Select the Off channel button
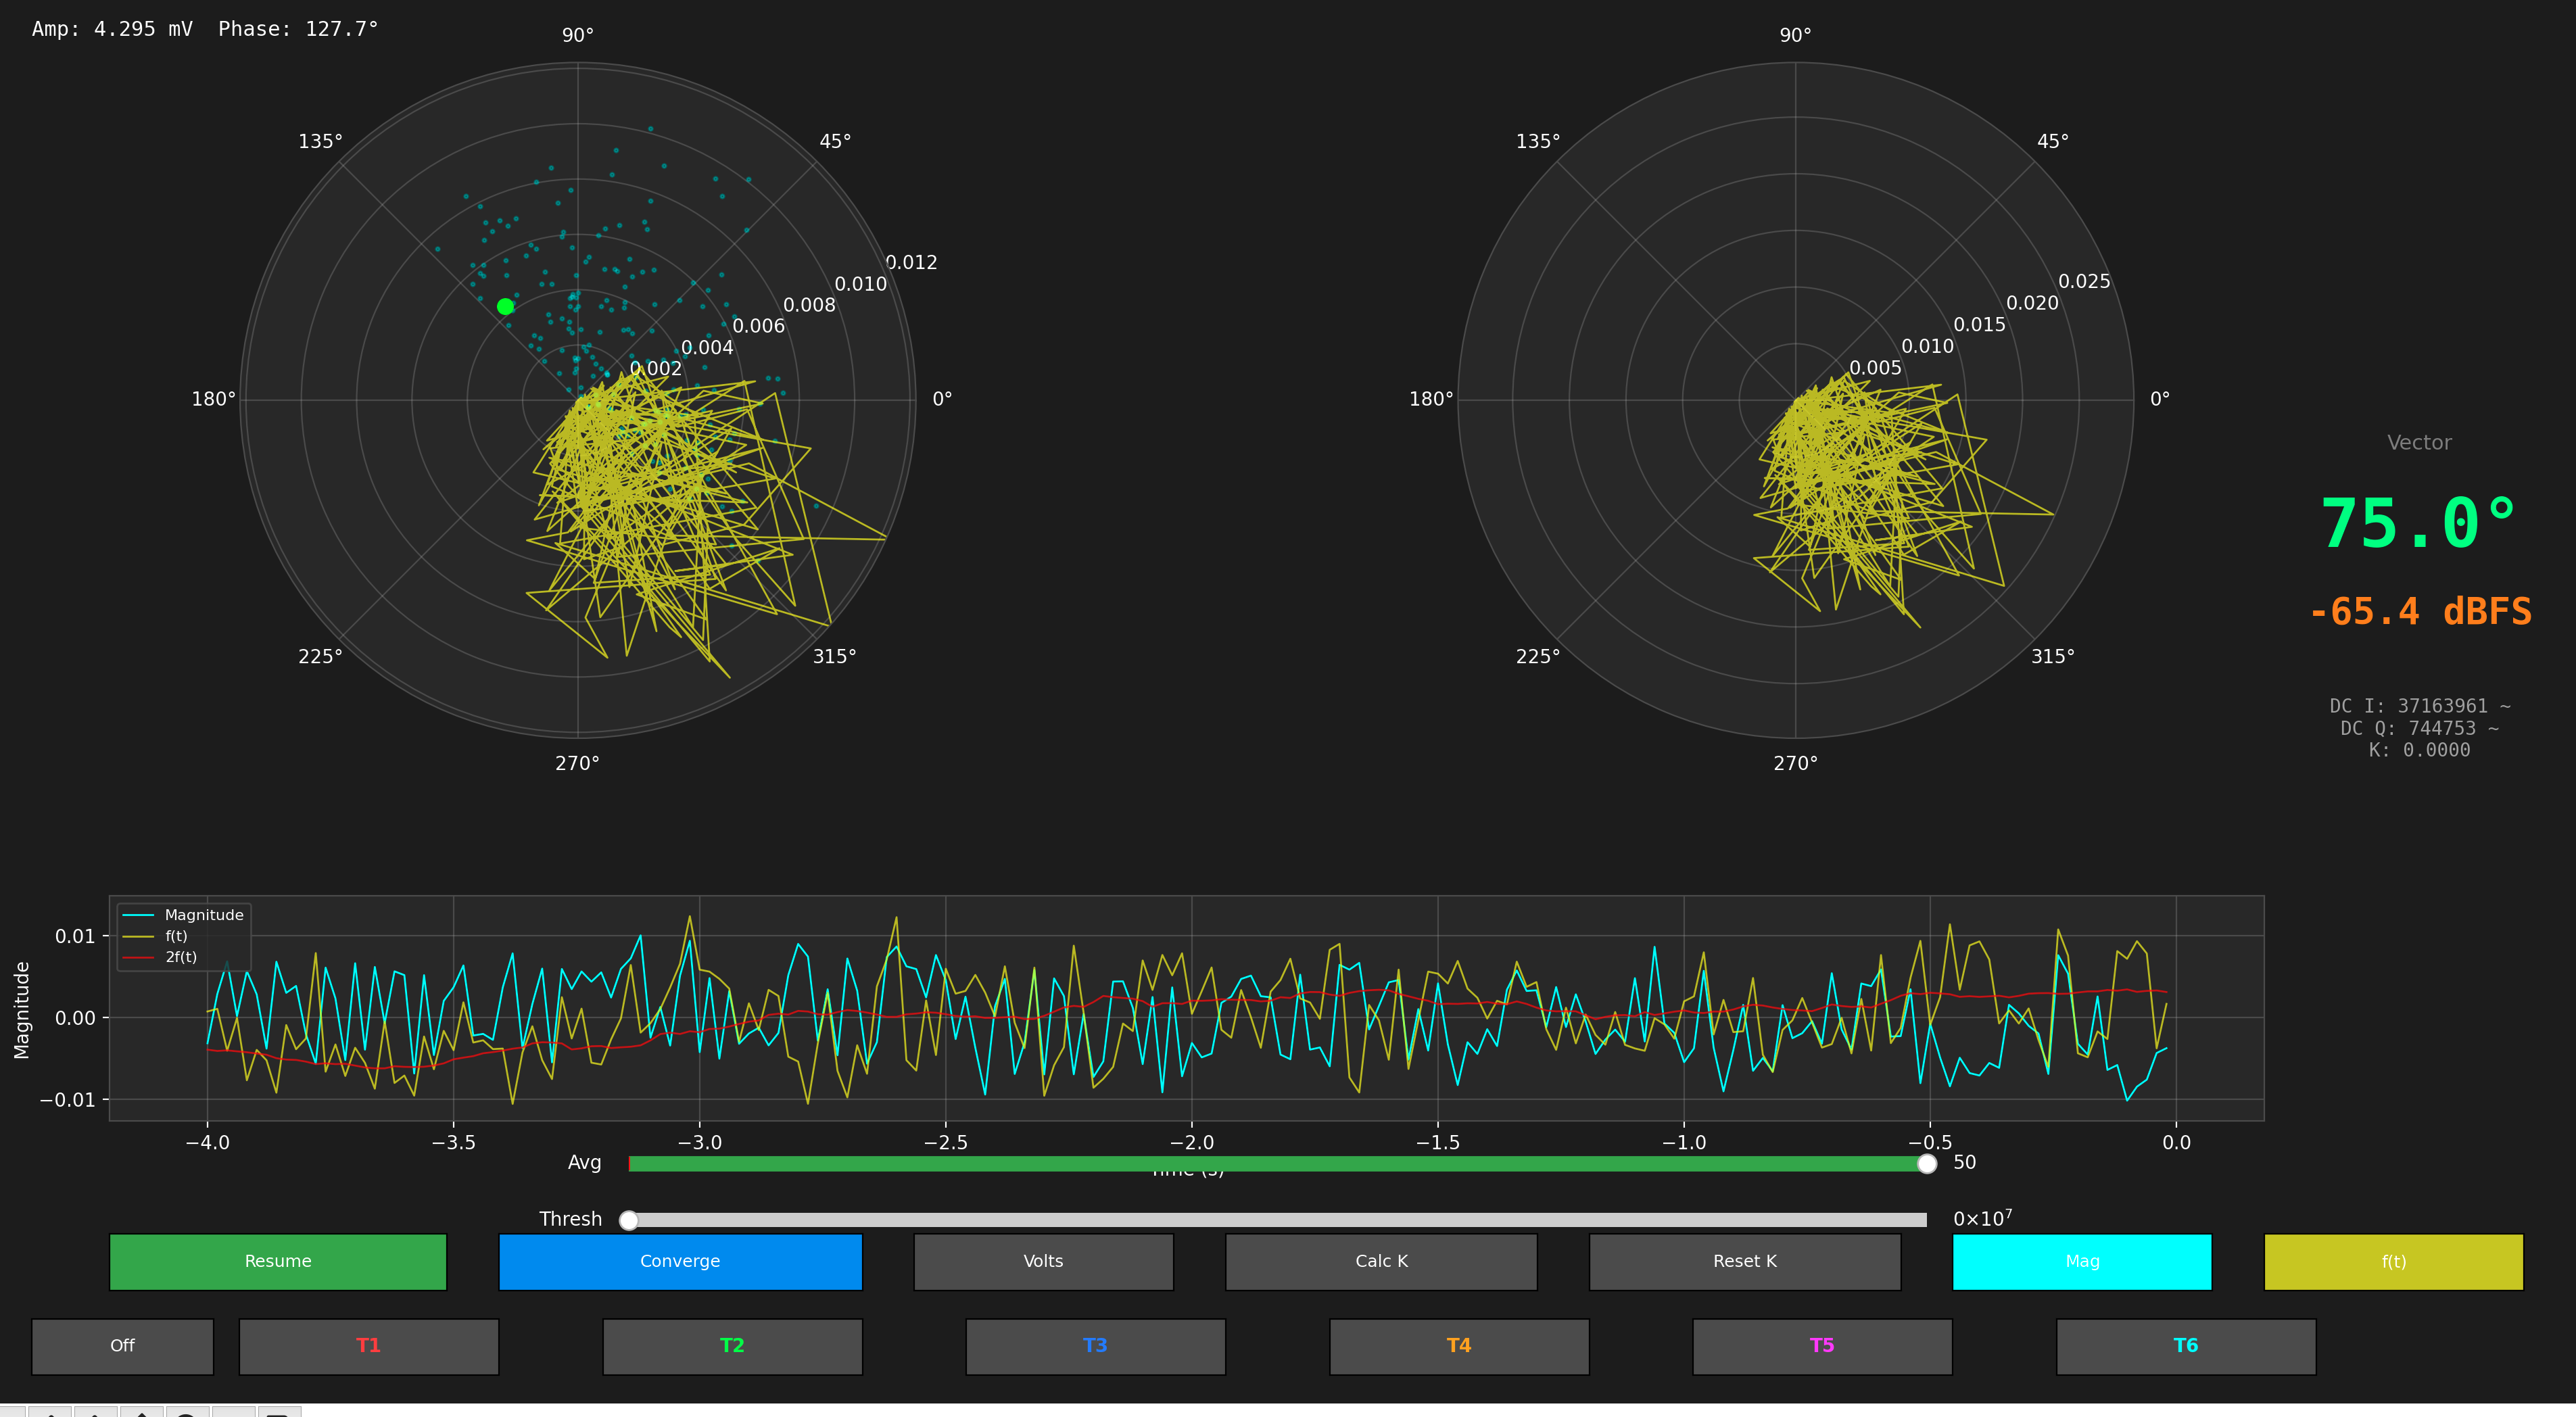This screenshot has width=2576, height=1417. point(122,1346)
